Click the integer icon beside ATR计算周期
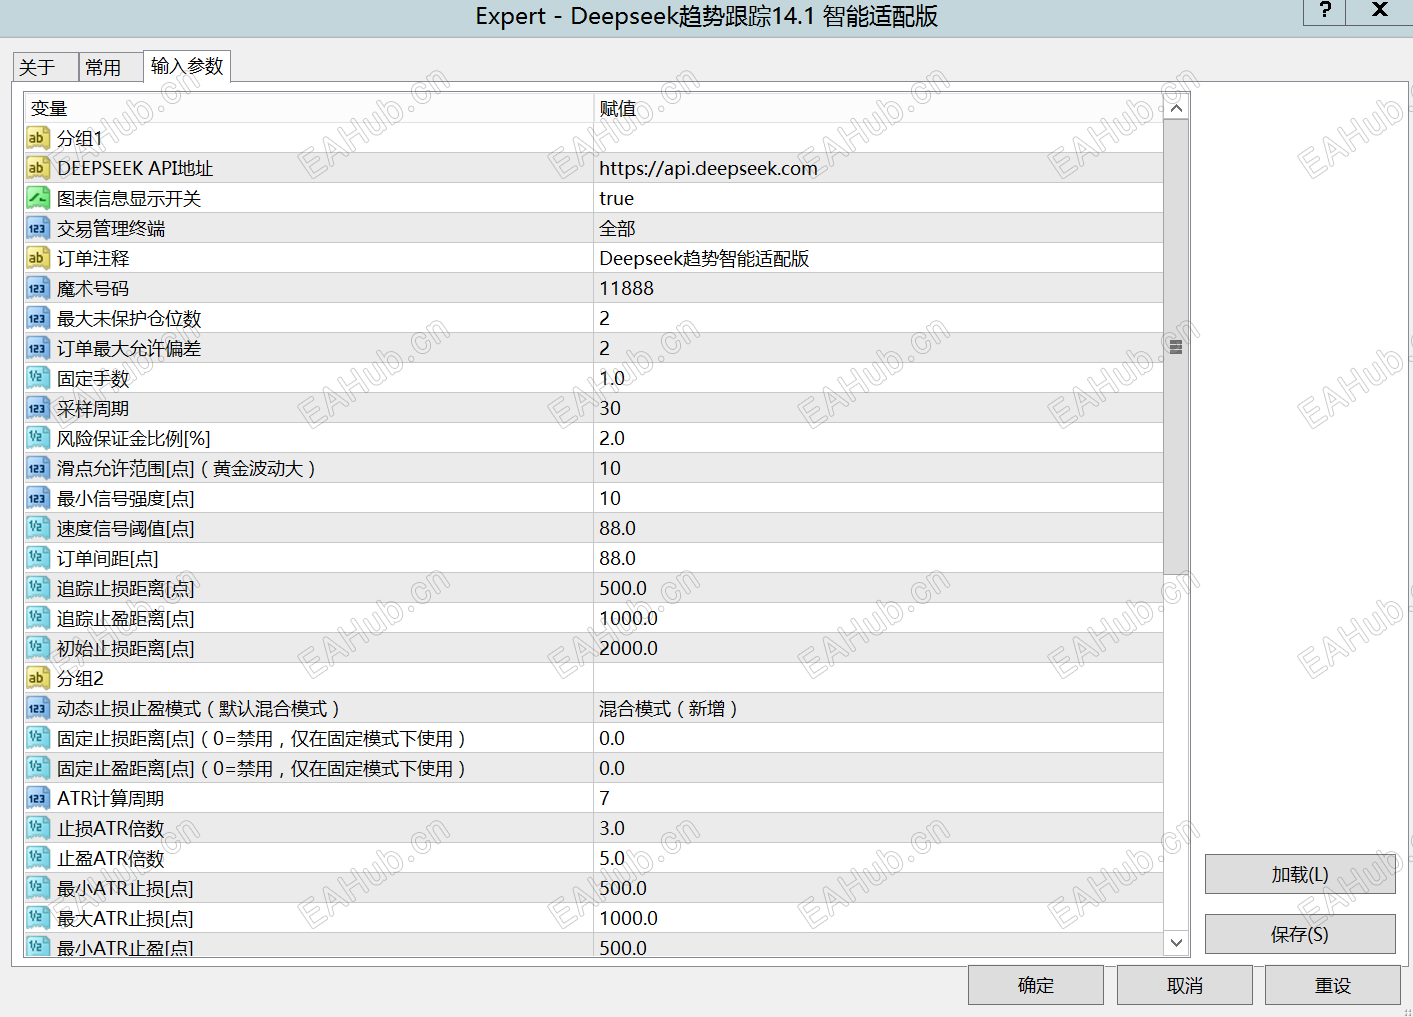Screen dimensions: 1413x1017 click(37, 798)
